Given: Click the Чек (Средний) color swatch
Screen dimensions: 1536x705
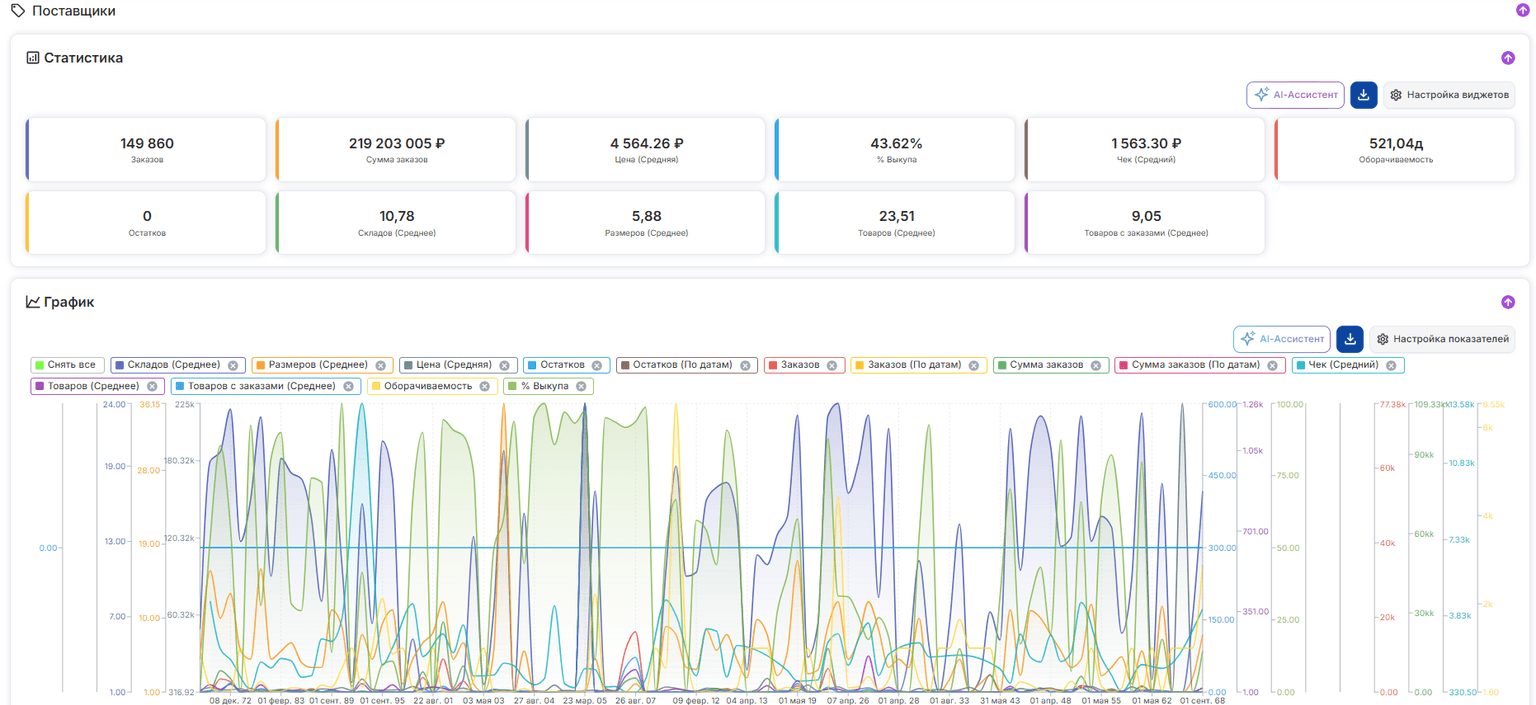Looking at the screenshot, I should (x=1301, y=366).
